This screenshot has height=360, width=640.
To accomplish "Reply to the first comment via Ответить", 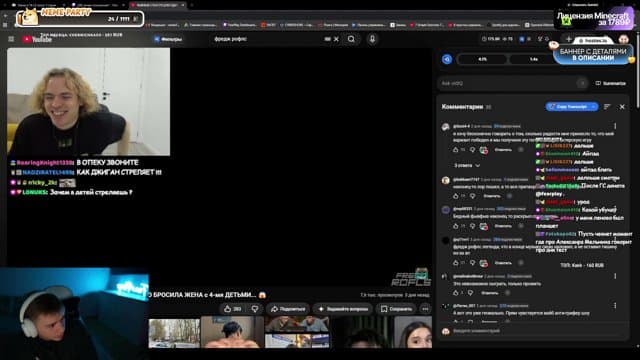I will pyautogui.click(x=503, y=150).
